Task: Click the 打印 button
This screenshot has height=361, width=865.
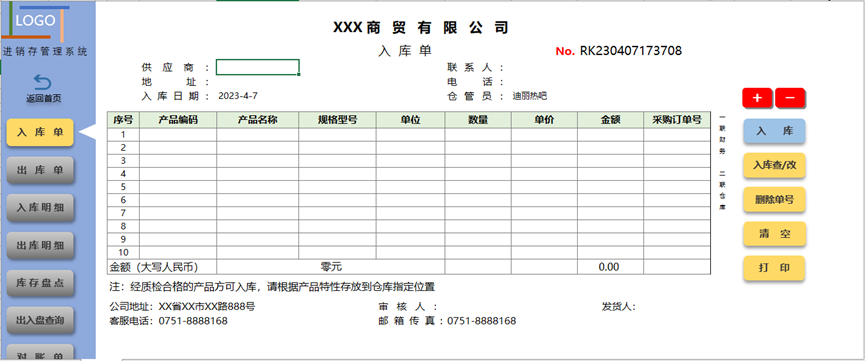Action: 775,268
